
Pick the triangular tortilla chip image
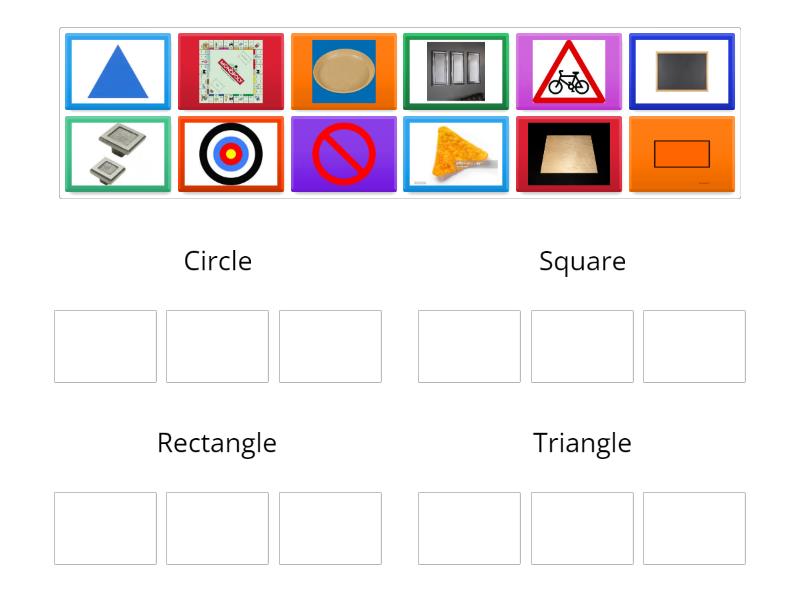coord(456,154)
